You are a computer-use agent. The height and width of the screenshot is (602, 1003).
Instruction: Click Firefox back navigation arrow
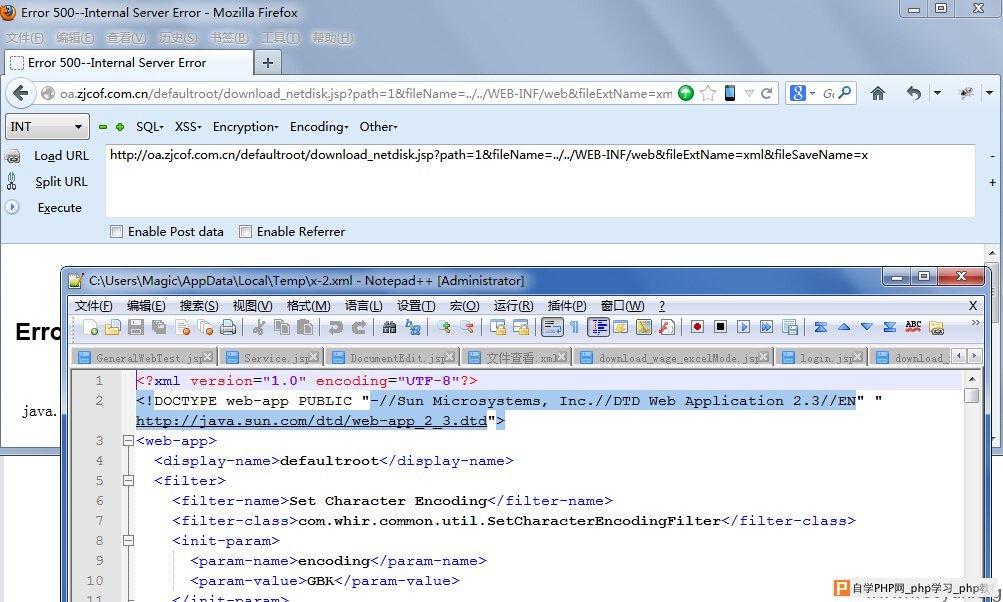[20, 93]
